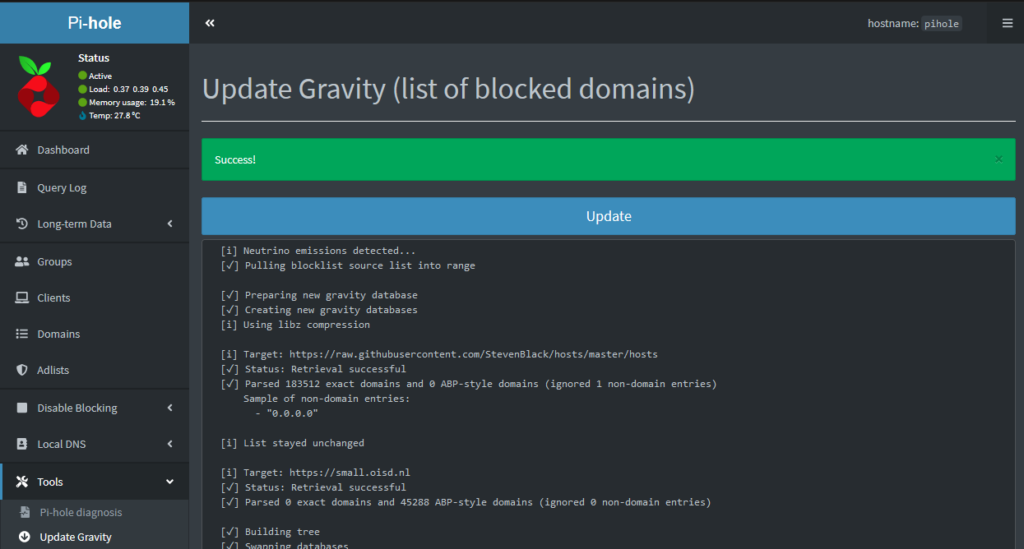Click 'Preparing new gravity database' log line
This screenshot has width=1024, height=549.
[319, 294]
